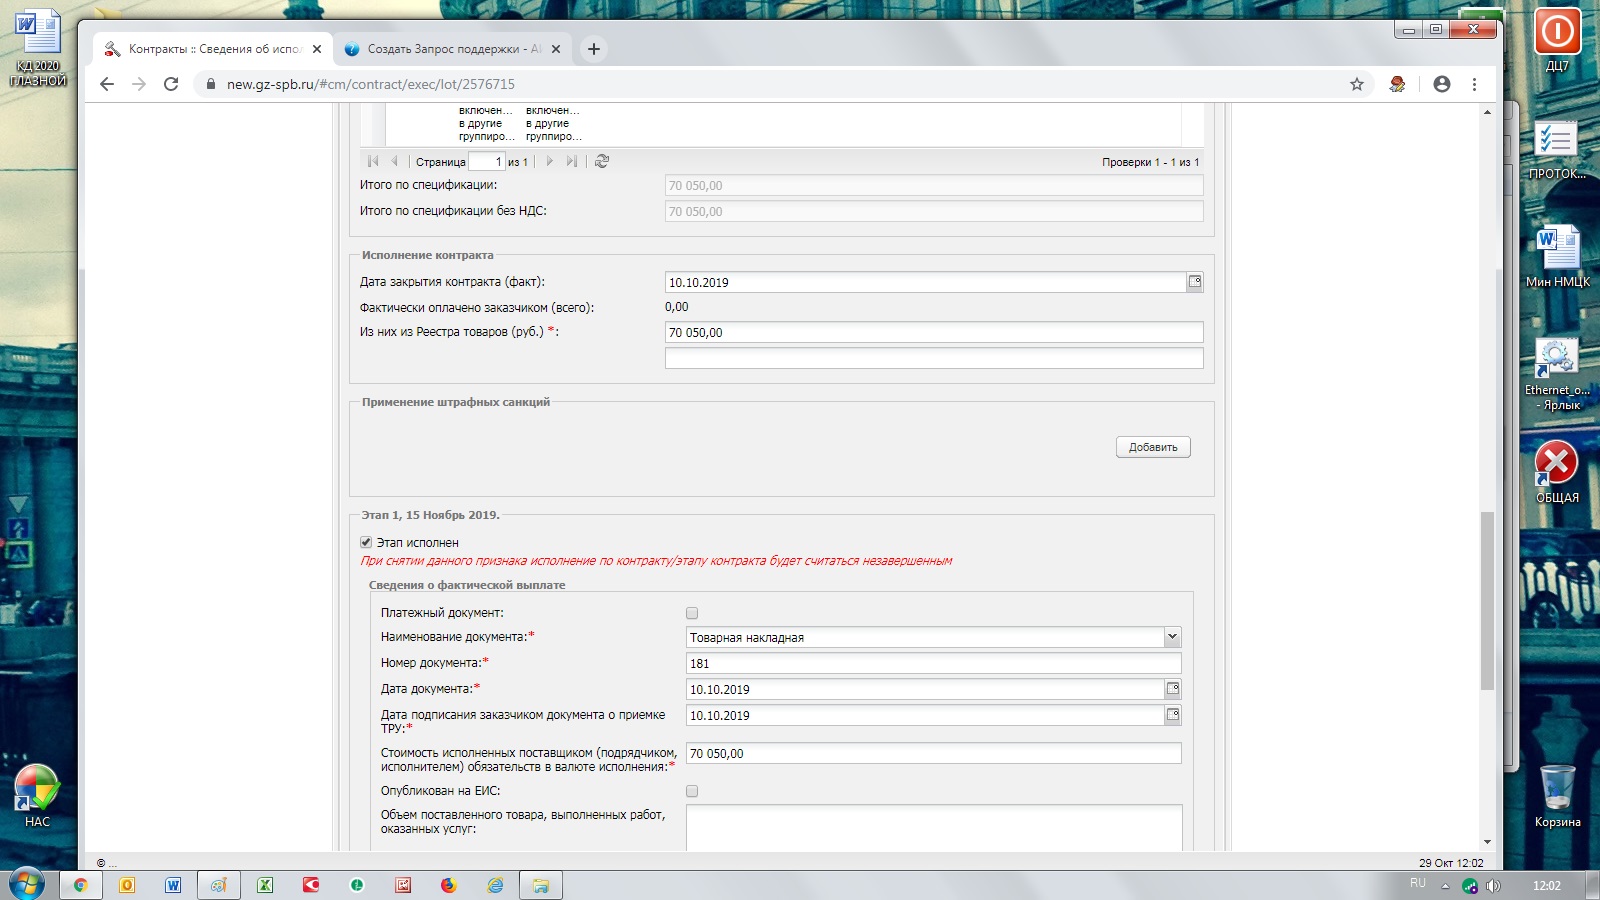
Task: Select the Ethernet Ярлык desktop shortcut
Action: pyautogui.click(x=1557, y=374)
